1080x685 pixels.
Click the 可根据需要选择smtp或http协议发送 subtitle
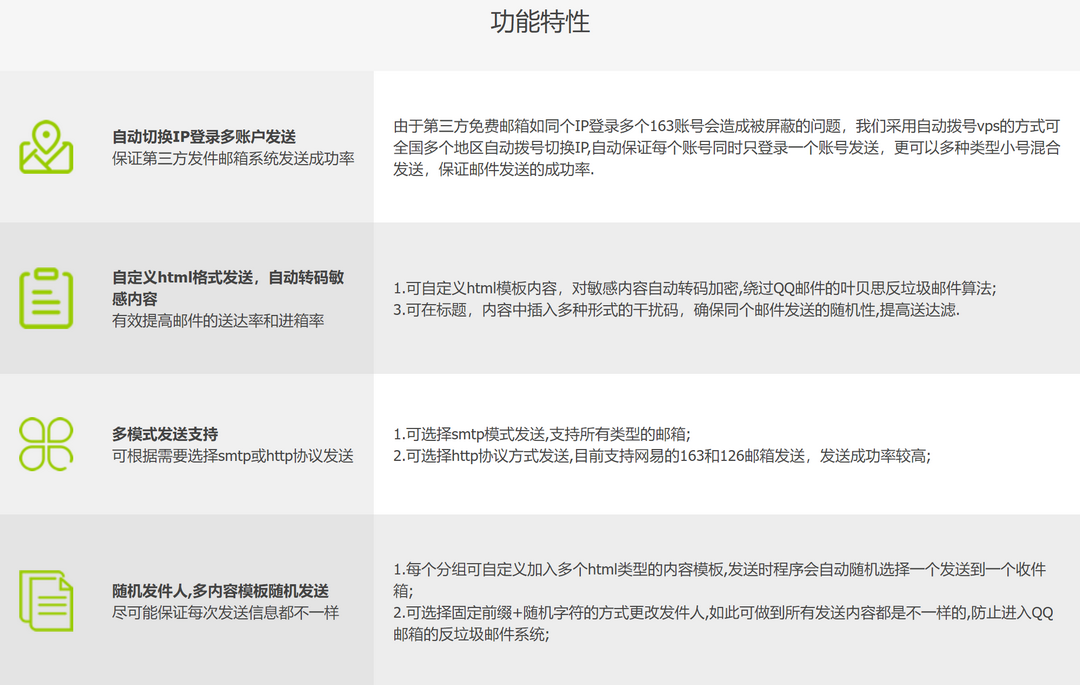point(233,456)
